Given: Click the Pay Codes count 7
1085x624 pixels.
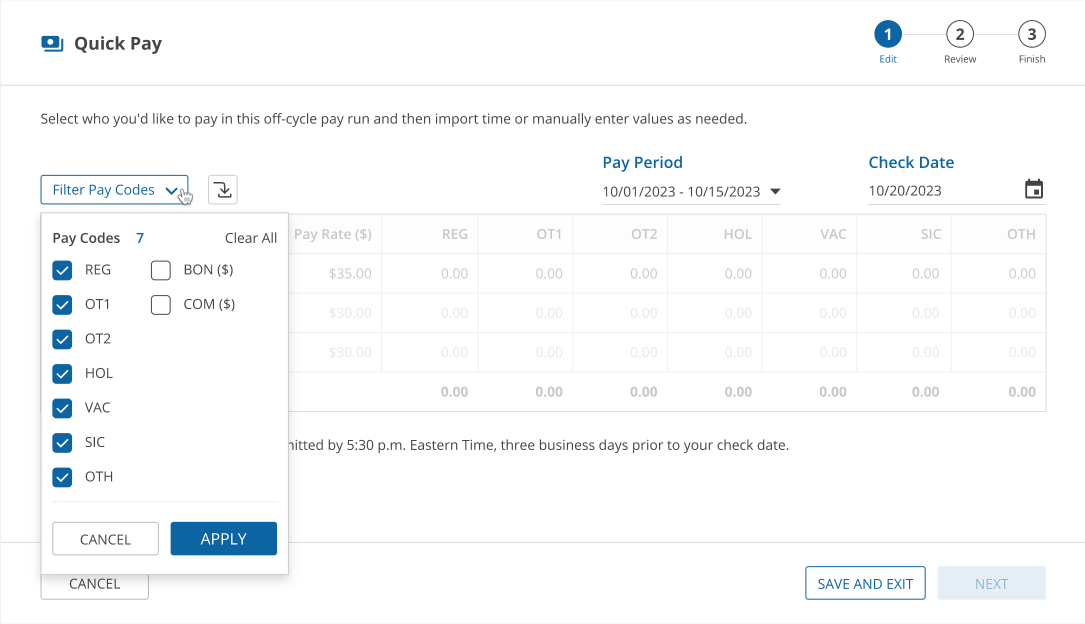Looking at the screenshot, I should tap(140, 238).
